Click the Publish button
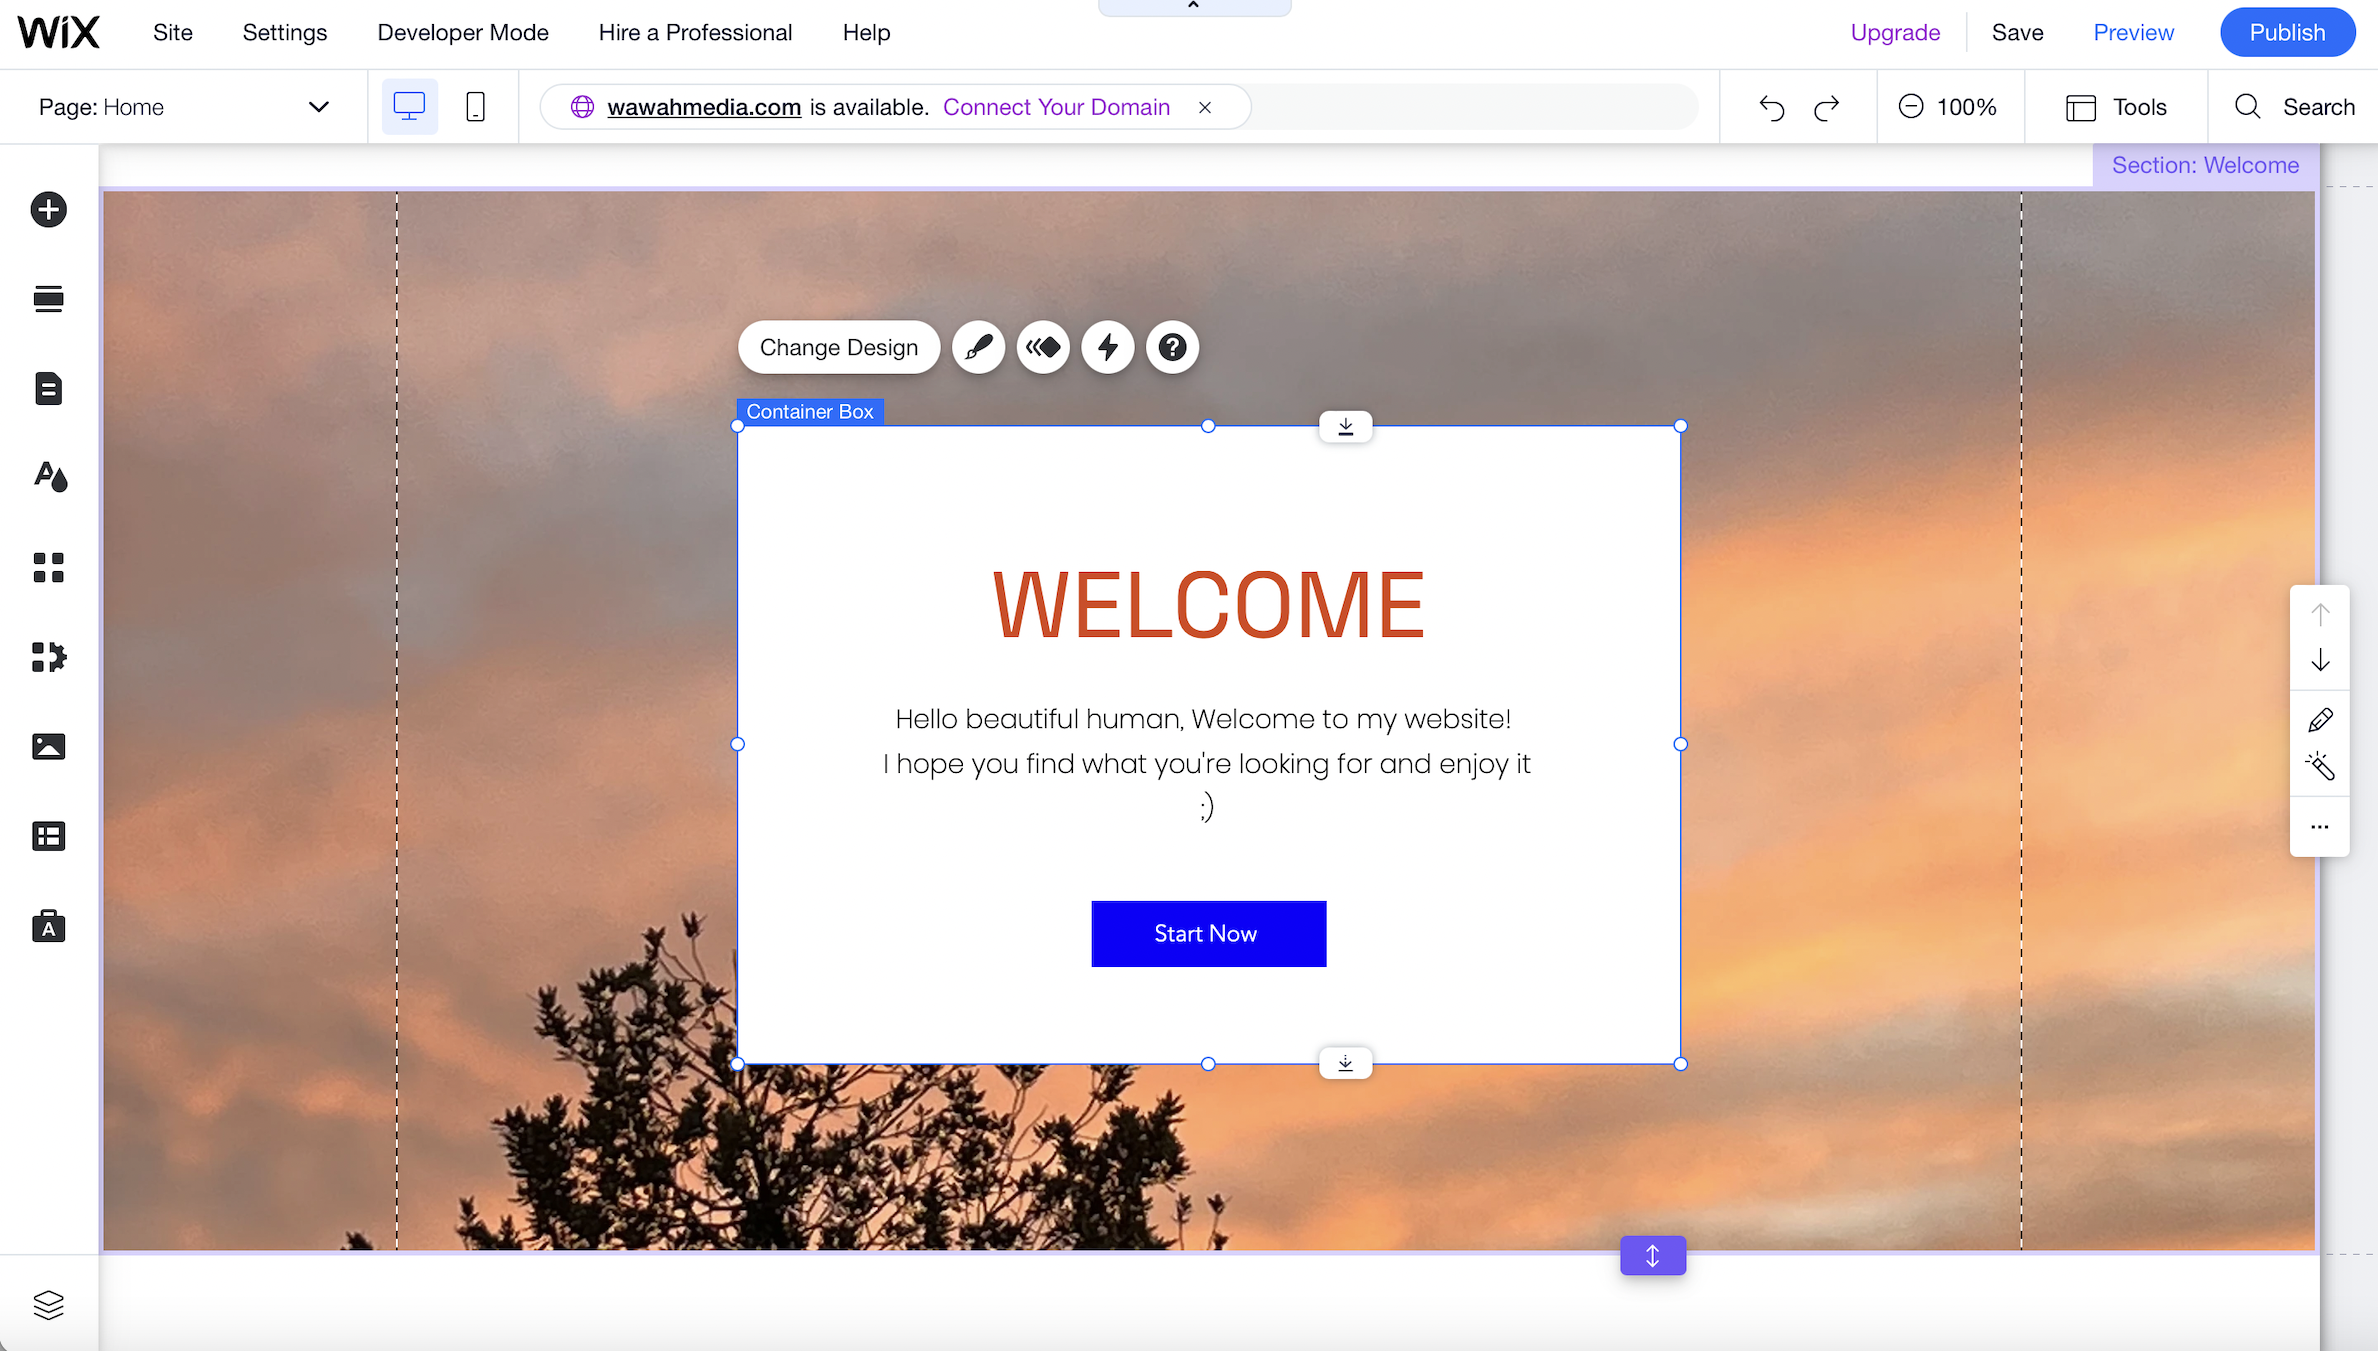Screen dimensions: 2378x1351 click(2286, 33)
